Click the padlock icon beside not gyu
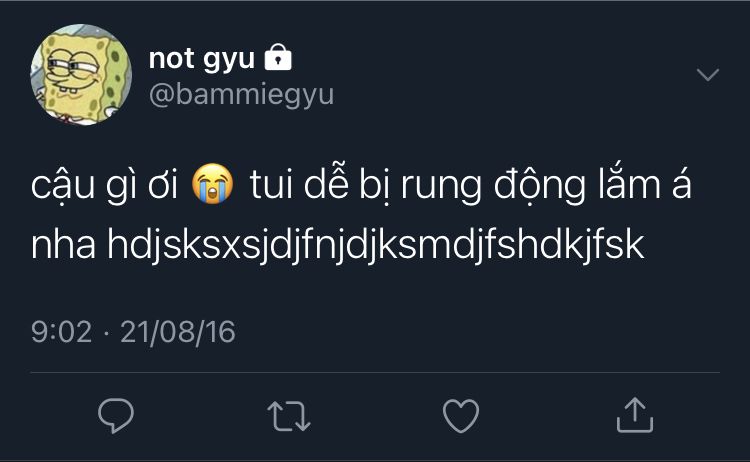Image resolution: width=750 pixels, height=462 pixels. click(x=278, y=60)
